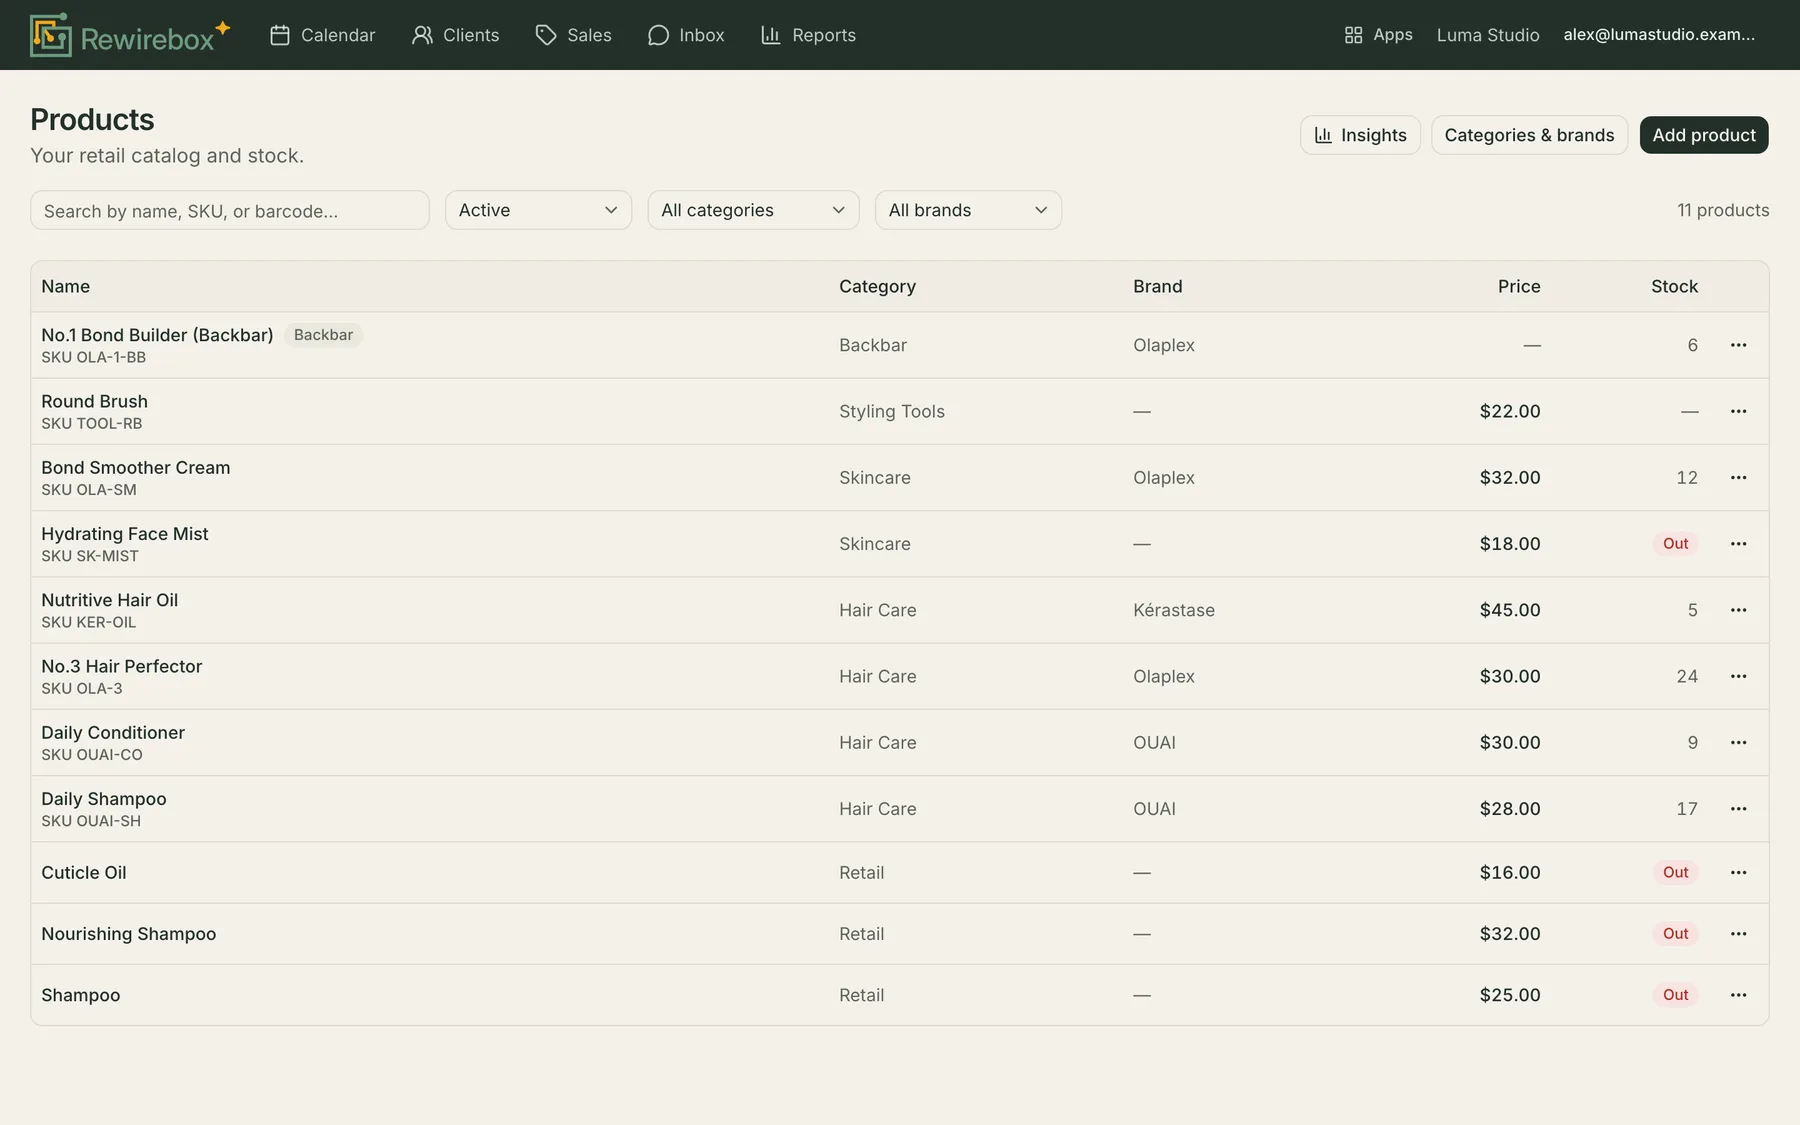The image size is (1800, 1125).
Task: Click the Backbar tag badge
Action: 323,335
